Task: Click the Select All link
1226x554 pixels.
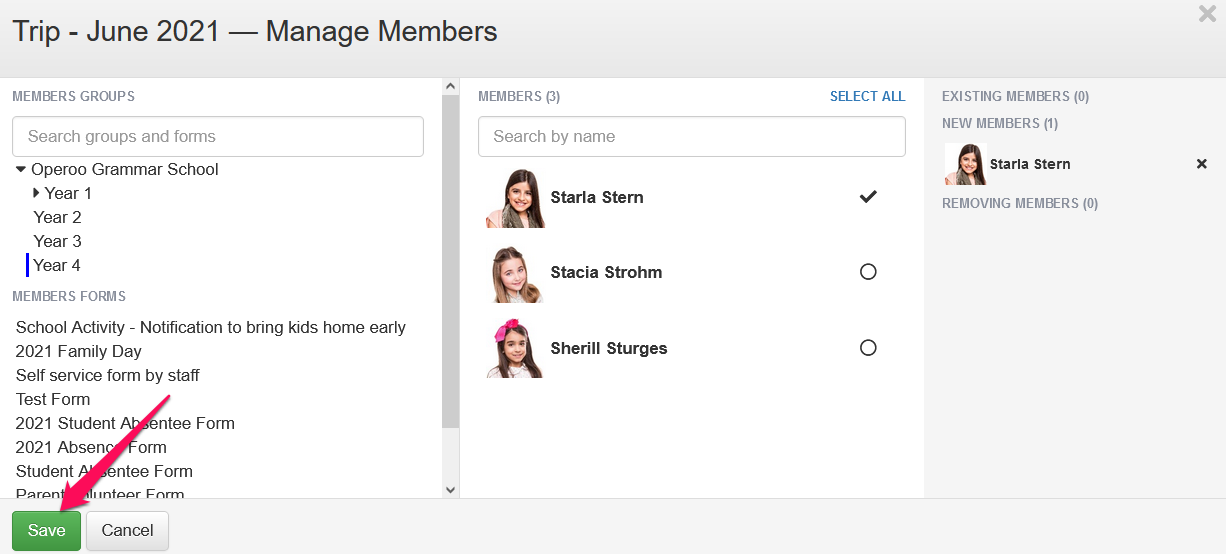Action: [867, 97]
